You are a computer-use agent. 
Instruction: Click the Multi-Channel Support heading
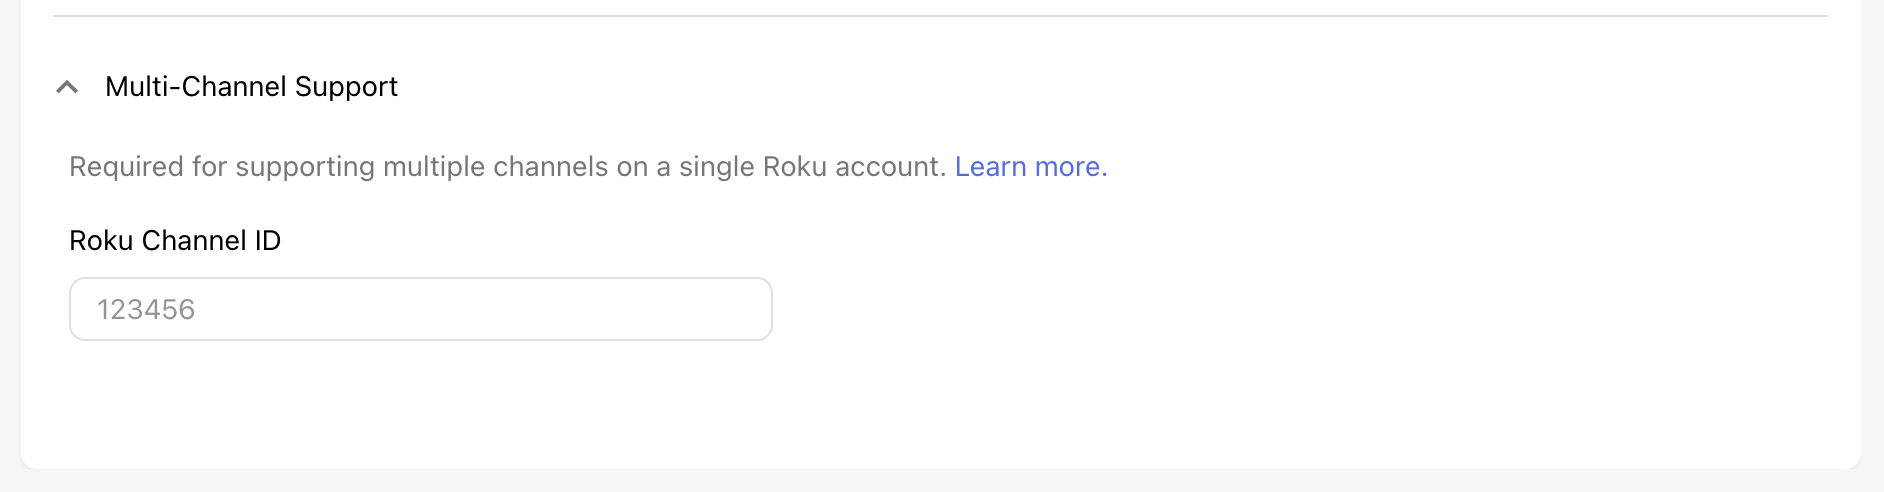pos(251,87)
